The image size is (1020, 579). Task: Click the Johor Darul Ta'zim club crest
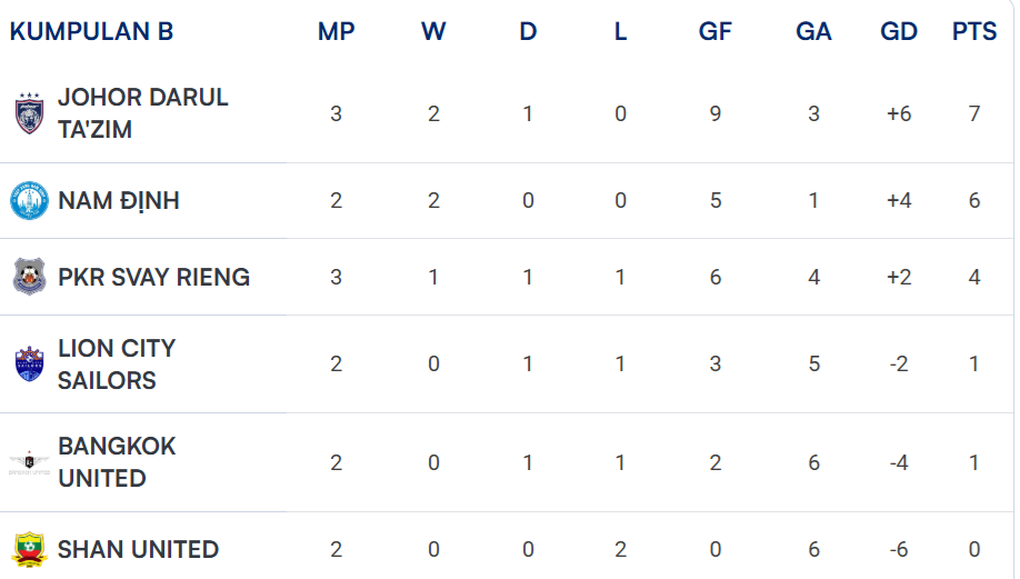(28, 113)
